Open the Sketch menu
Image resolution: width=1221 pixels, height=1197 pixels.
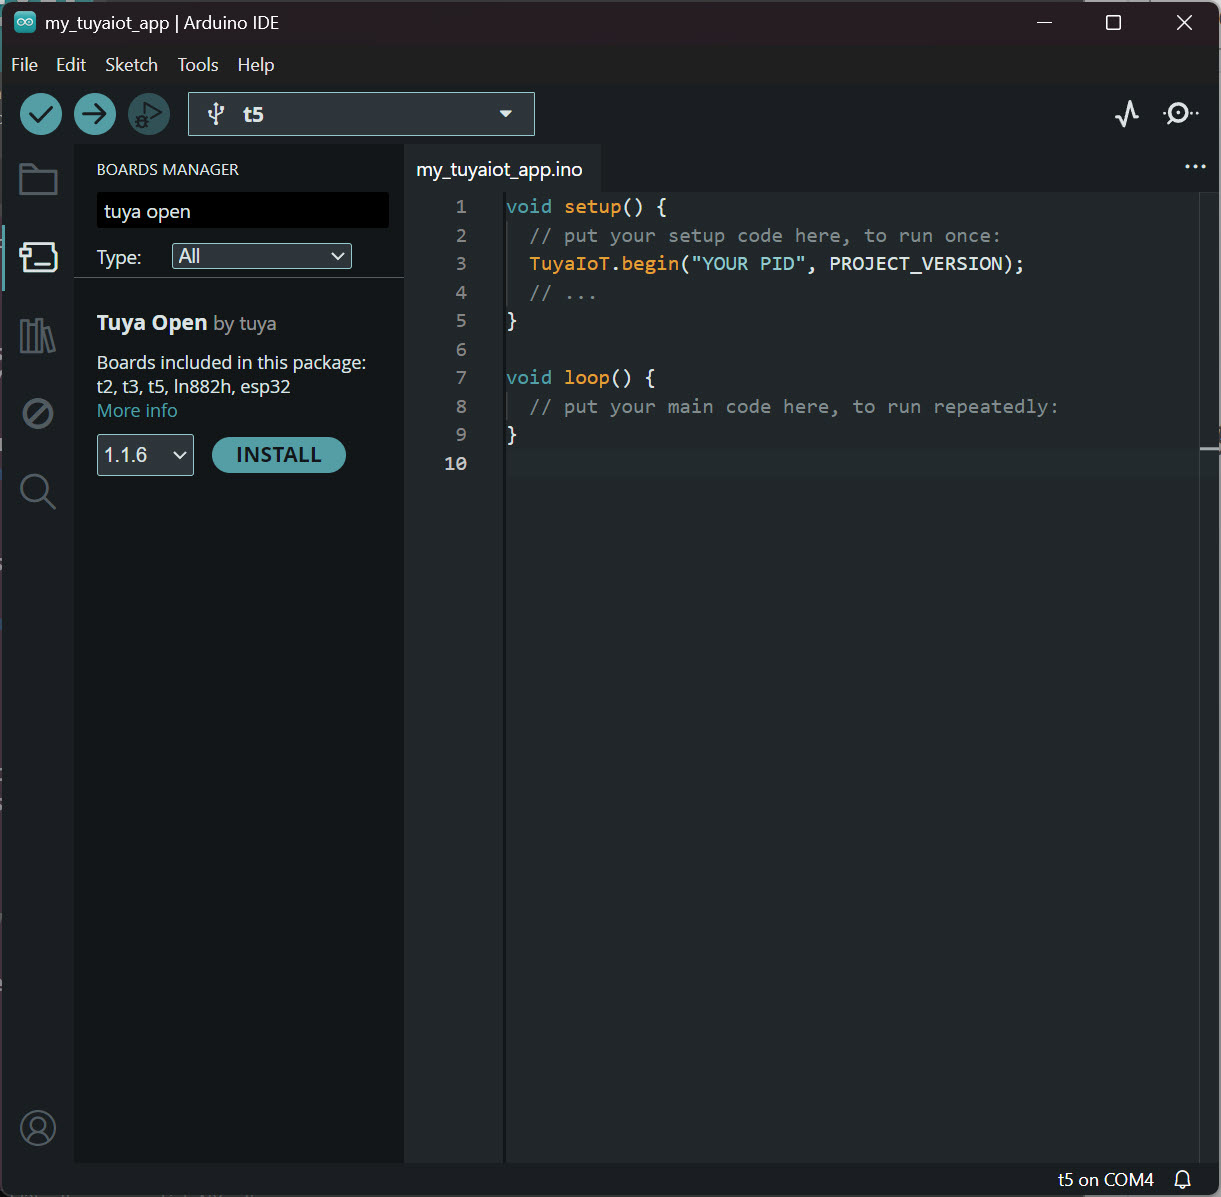131,64
